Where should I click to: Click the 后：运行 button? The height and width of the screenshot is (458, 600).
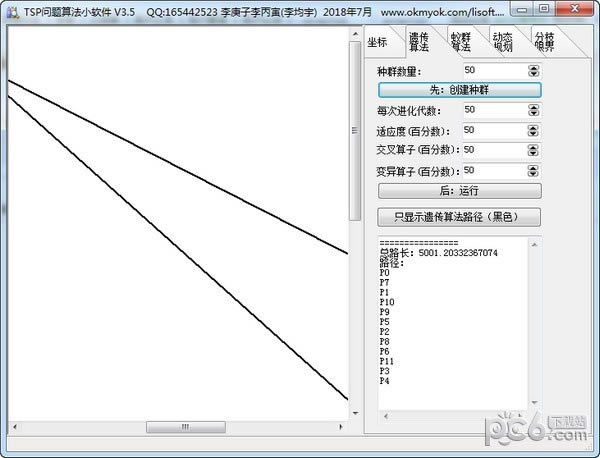point(459,190)
